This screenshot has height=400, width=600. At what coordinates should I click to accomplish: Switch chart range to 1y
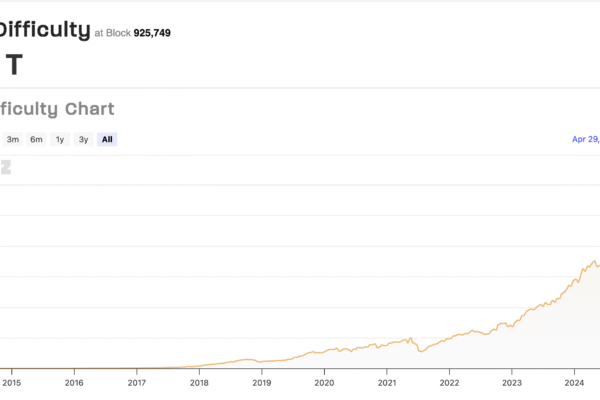tap(60, 140)
